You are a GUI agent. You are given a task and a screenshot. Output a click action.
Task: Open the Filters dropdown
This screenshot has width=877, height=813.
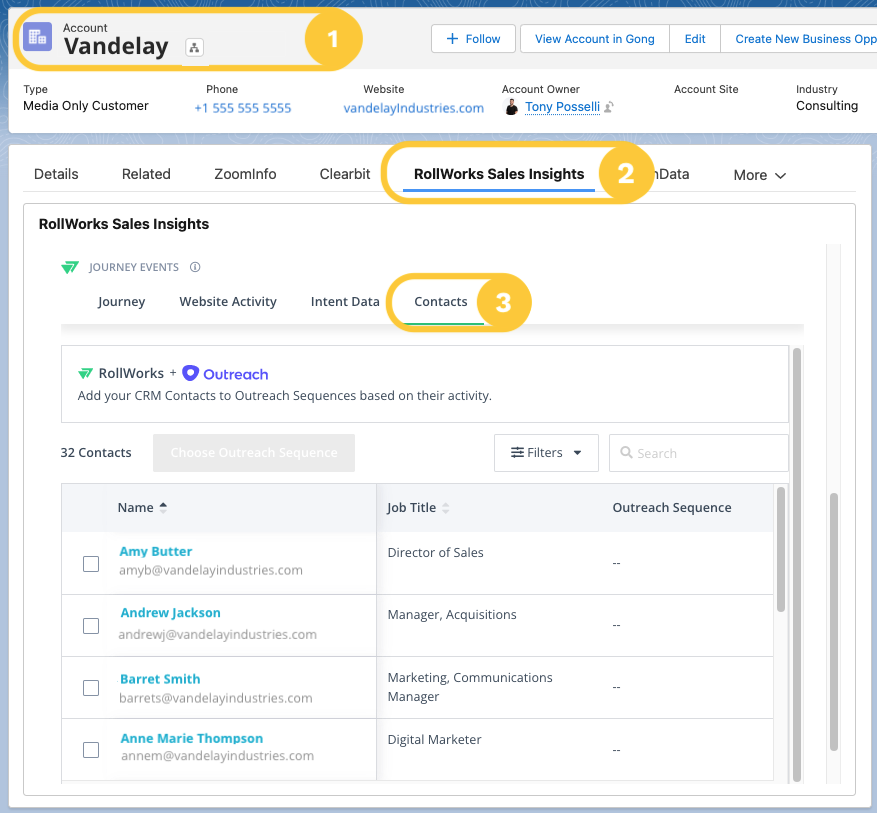click(x=546, y=453)
